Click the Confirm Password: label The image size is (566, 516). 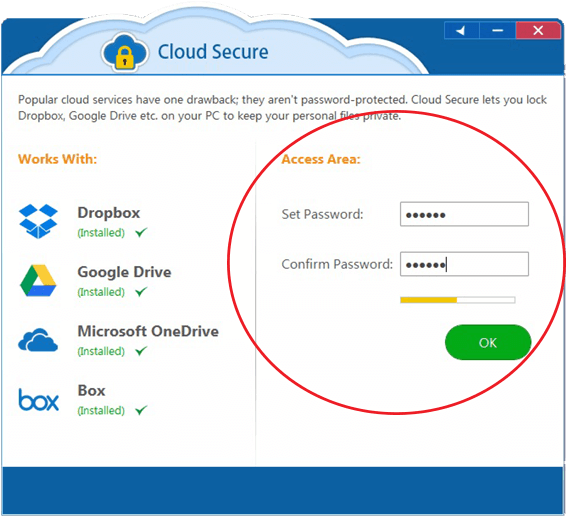pyautogui.click(x=337, y=264)
